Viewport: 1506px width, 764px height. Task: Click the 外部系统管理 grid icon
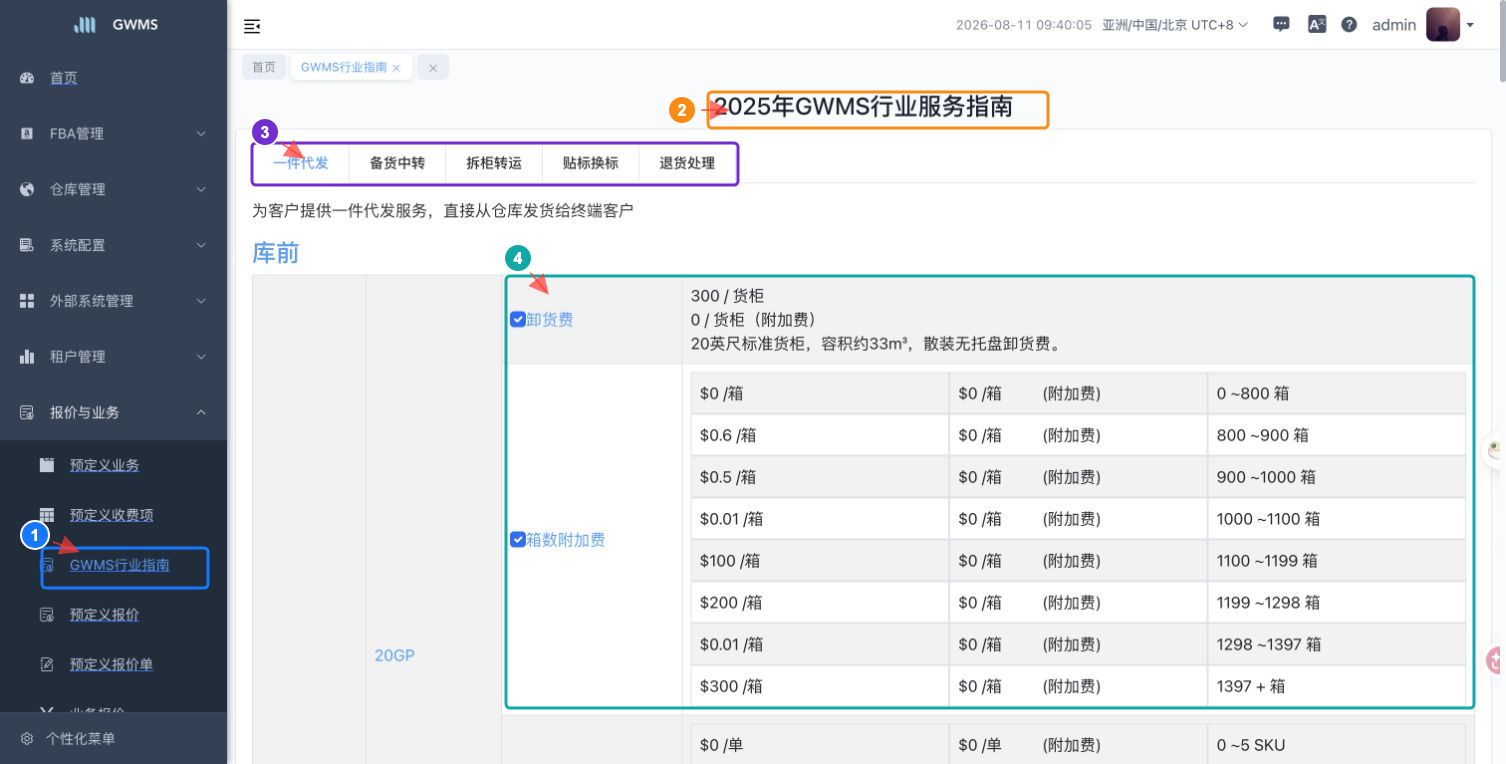pyautogui.click(x=27, y=301)
